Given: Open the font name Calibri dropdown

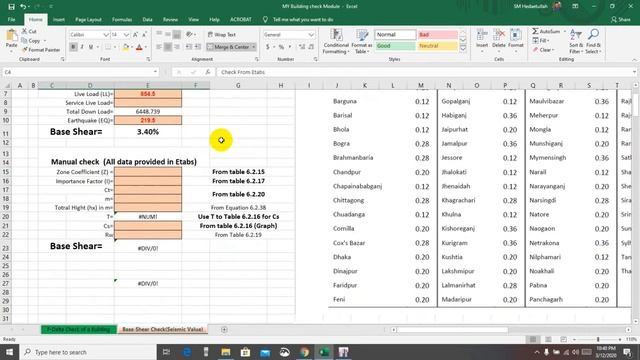Looking at the screenshot, I should tap(106, 35).
